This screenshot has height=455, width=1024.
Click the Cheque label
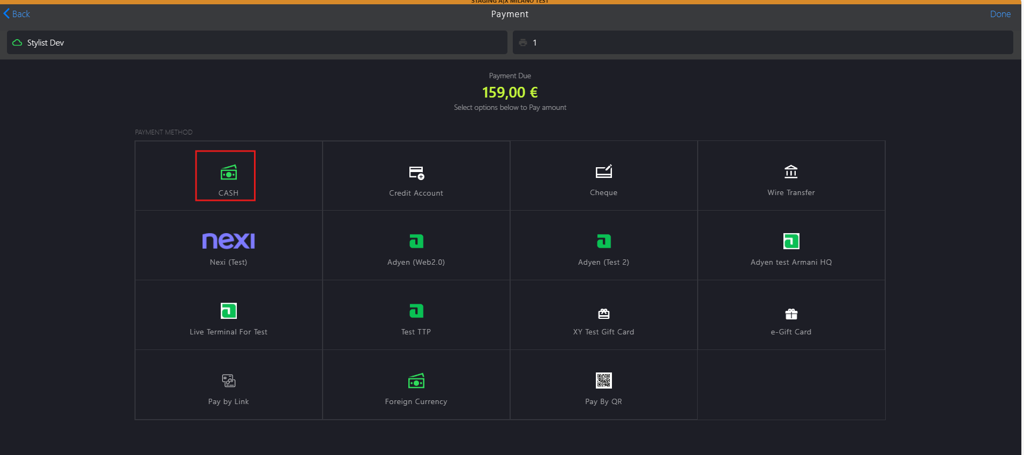pyautogui.click(x=603, y=193)
